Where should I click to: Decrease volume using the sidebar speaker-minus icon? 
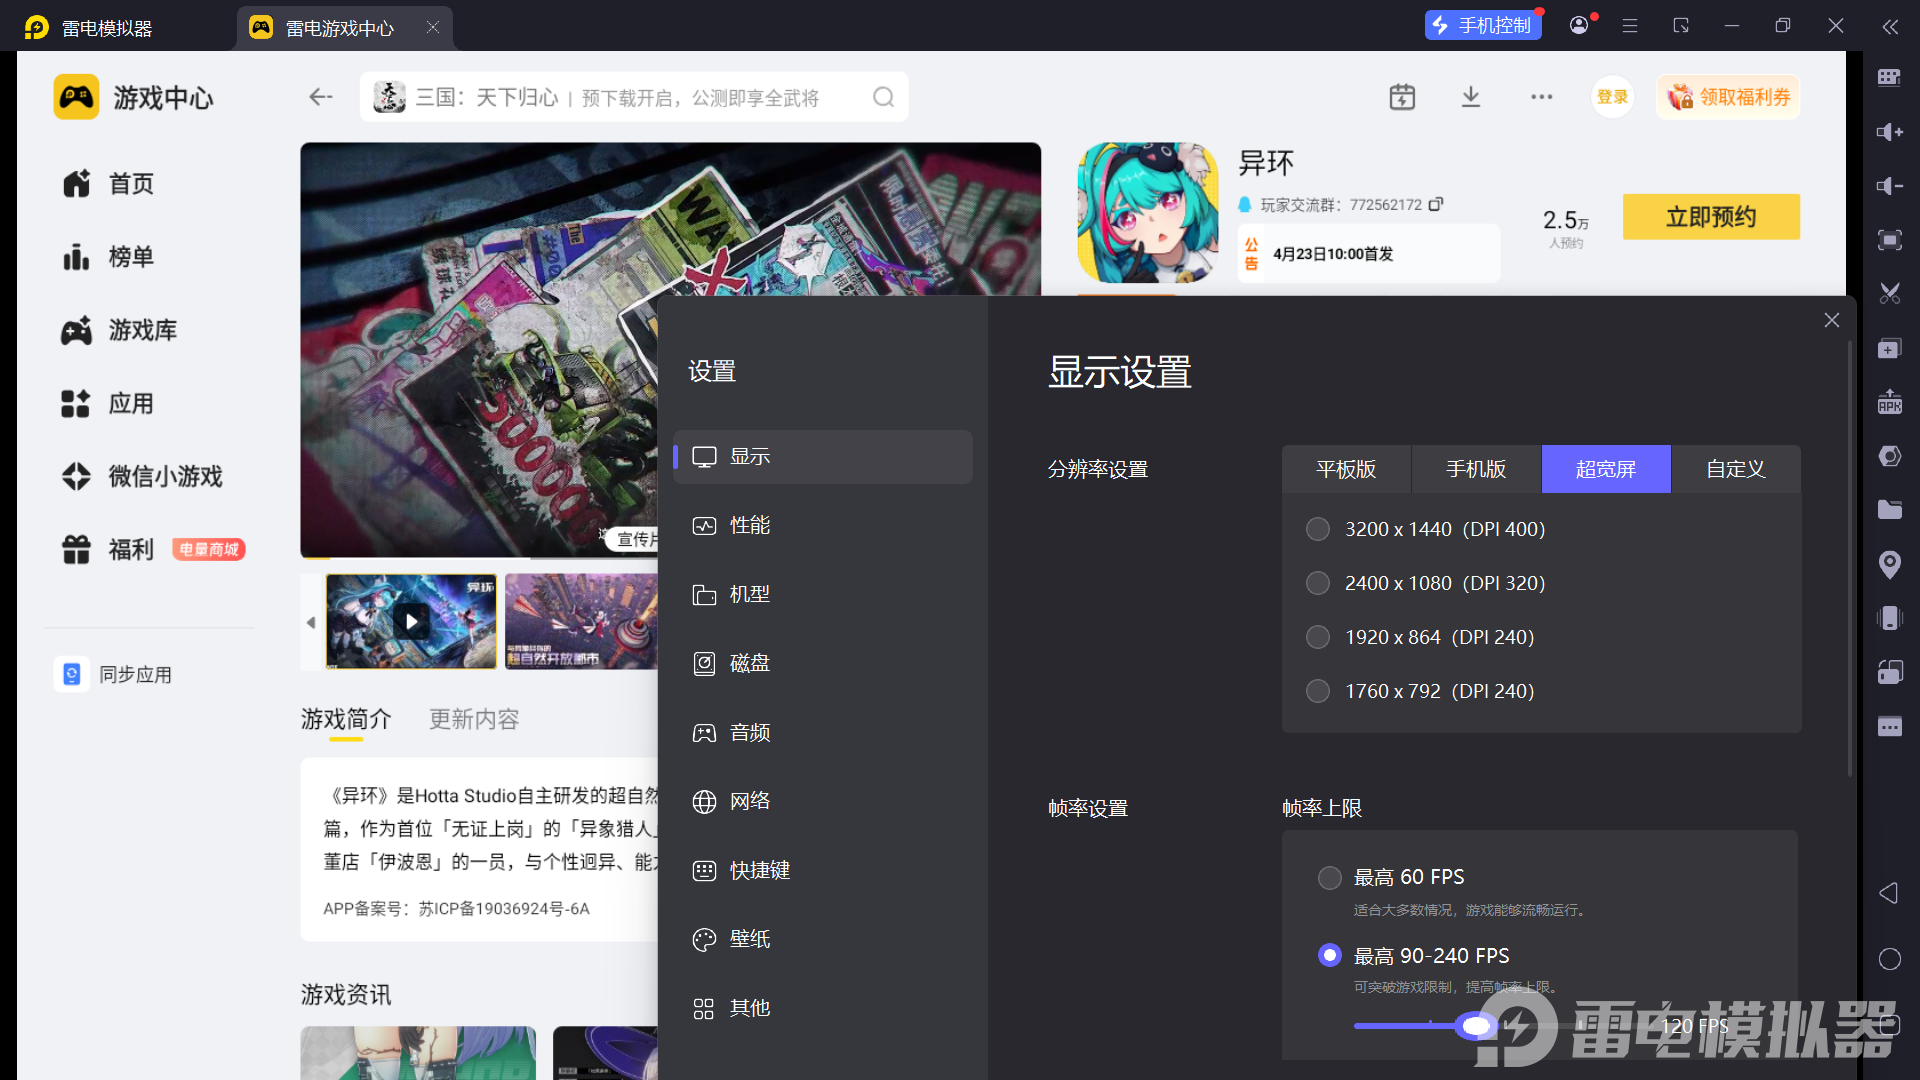1889,186
